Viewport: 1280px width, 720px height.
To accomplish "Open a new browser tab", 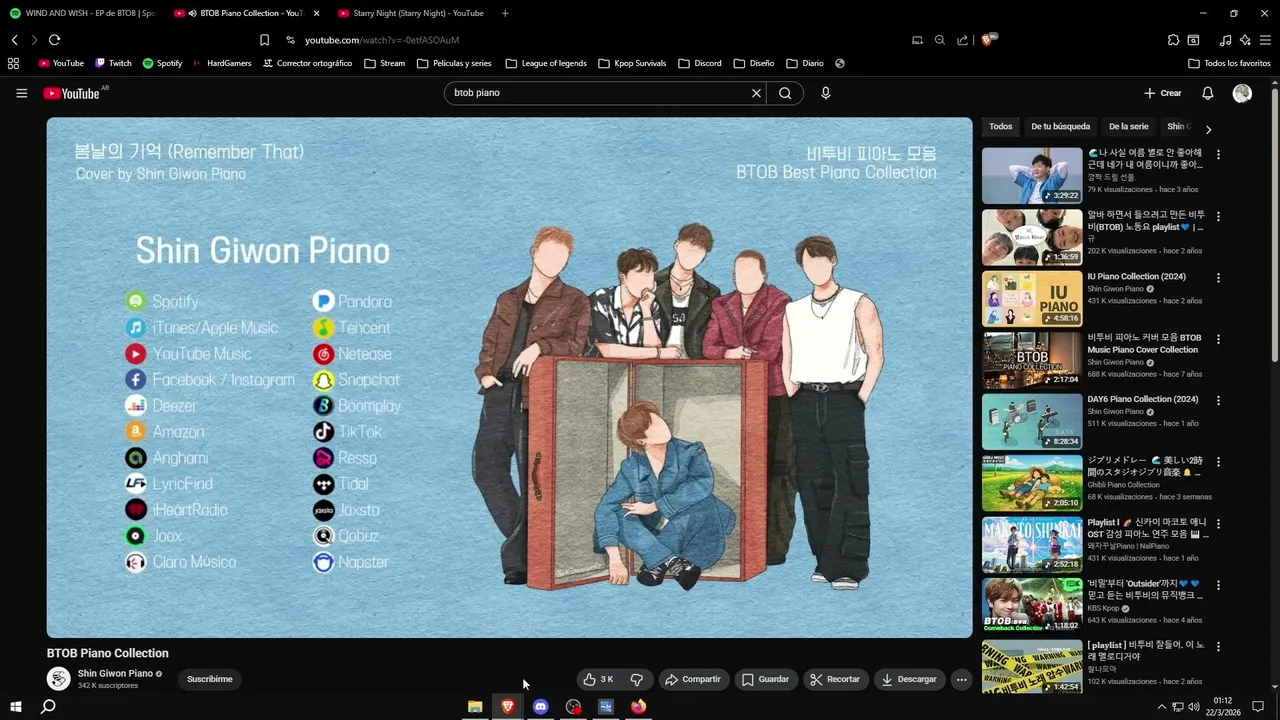I will (505, 13).
